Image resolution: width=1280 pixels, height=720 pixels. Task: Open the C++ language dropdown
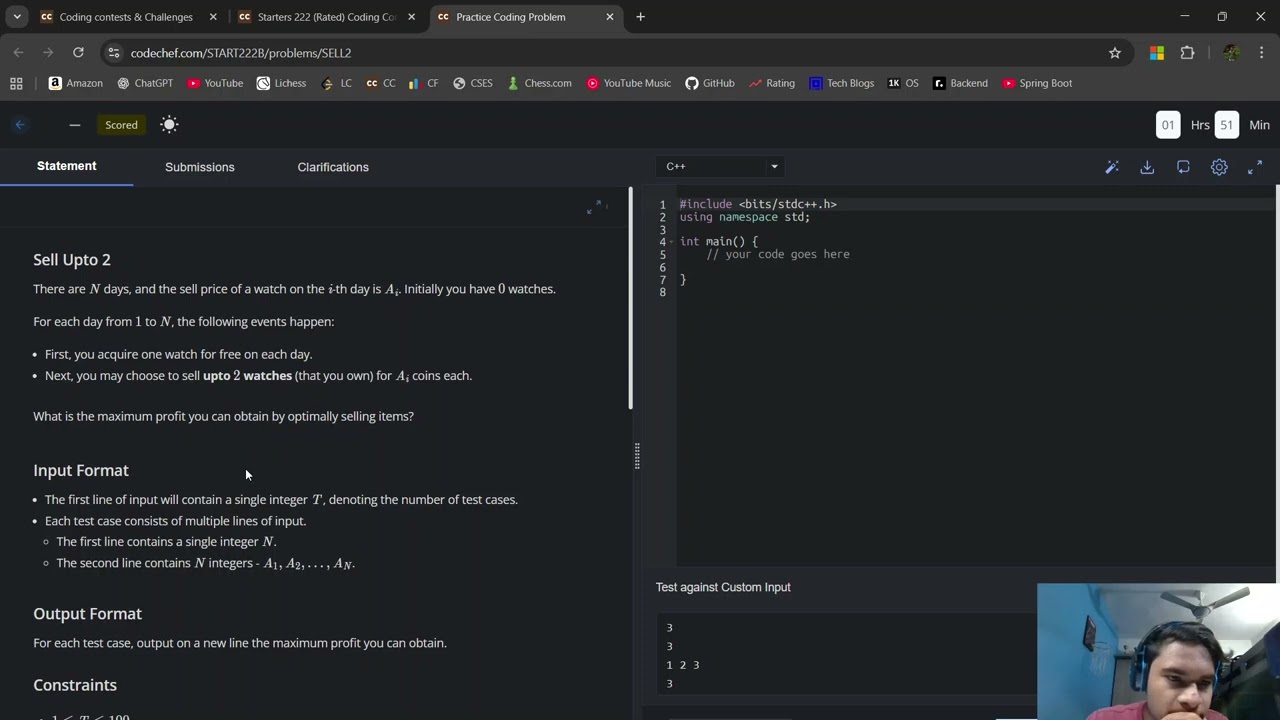(x=721, y=166)
